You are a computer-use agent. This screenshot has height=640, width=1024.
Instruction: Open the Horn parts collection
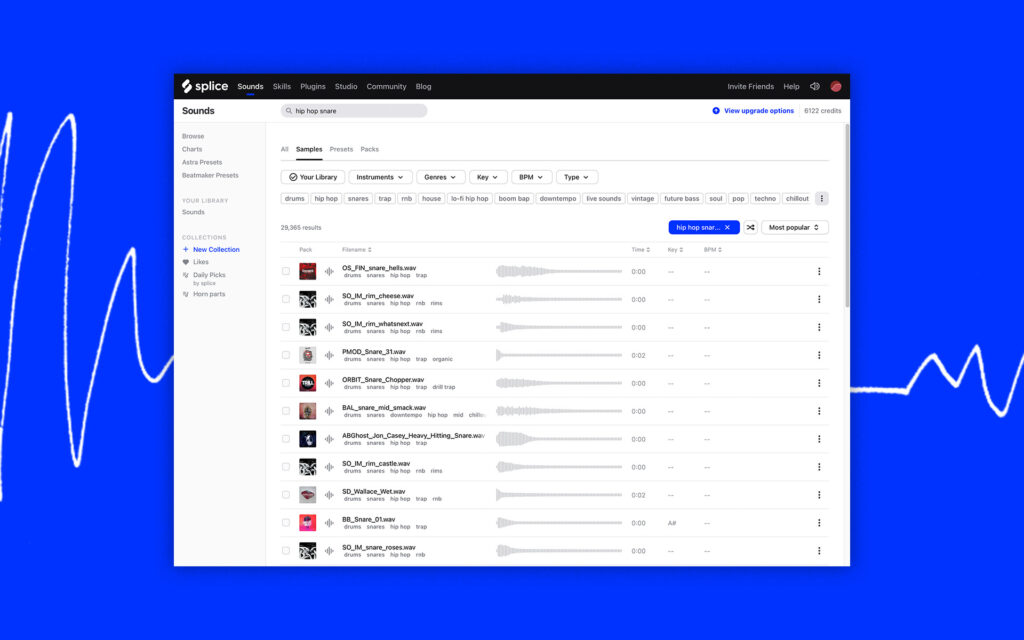coord(211,293)
